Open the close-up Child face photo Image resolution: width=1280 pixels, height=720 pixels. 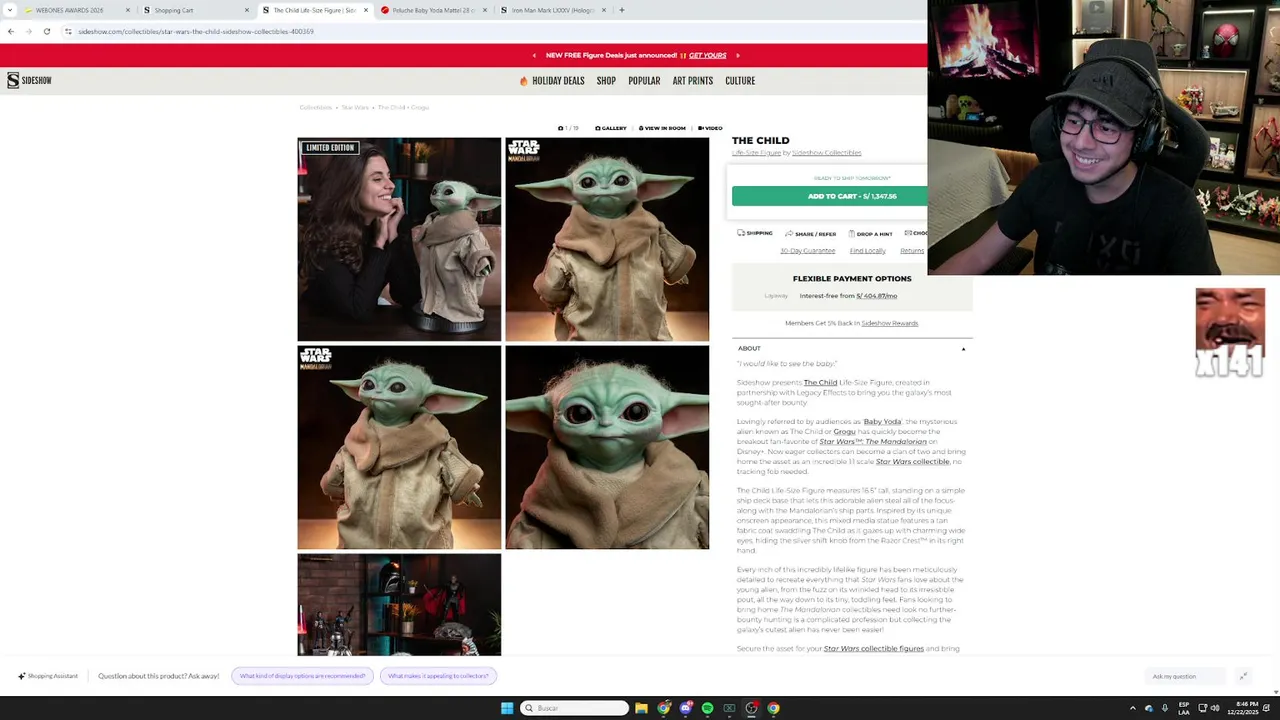pos(607,447)
